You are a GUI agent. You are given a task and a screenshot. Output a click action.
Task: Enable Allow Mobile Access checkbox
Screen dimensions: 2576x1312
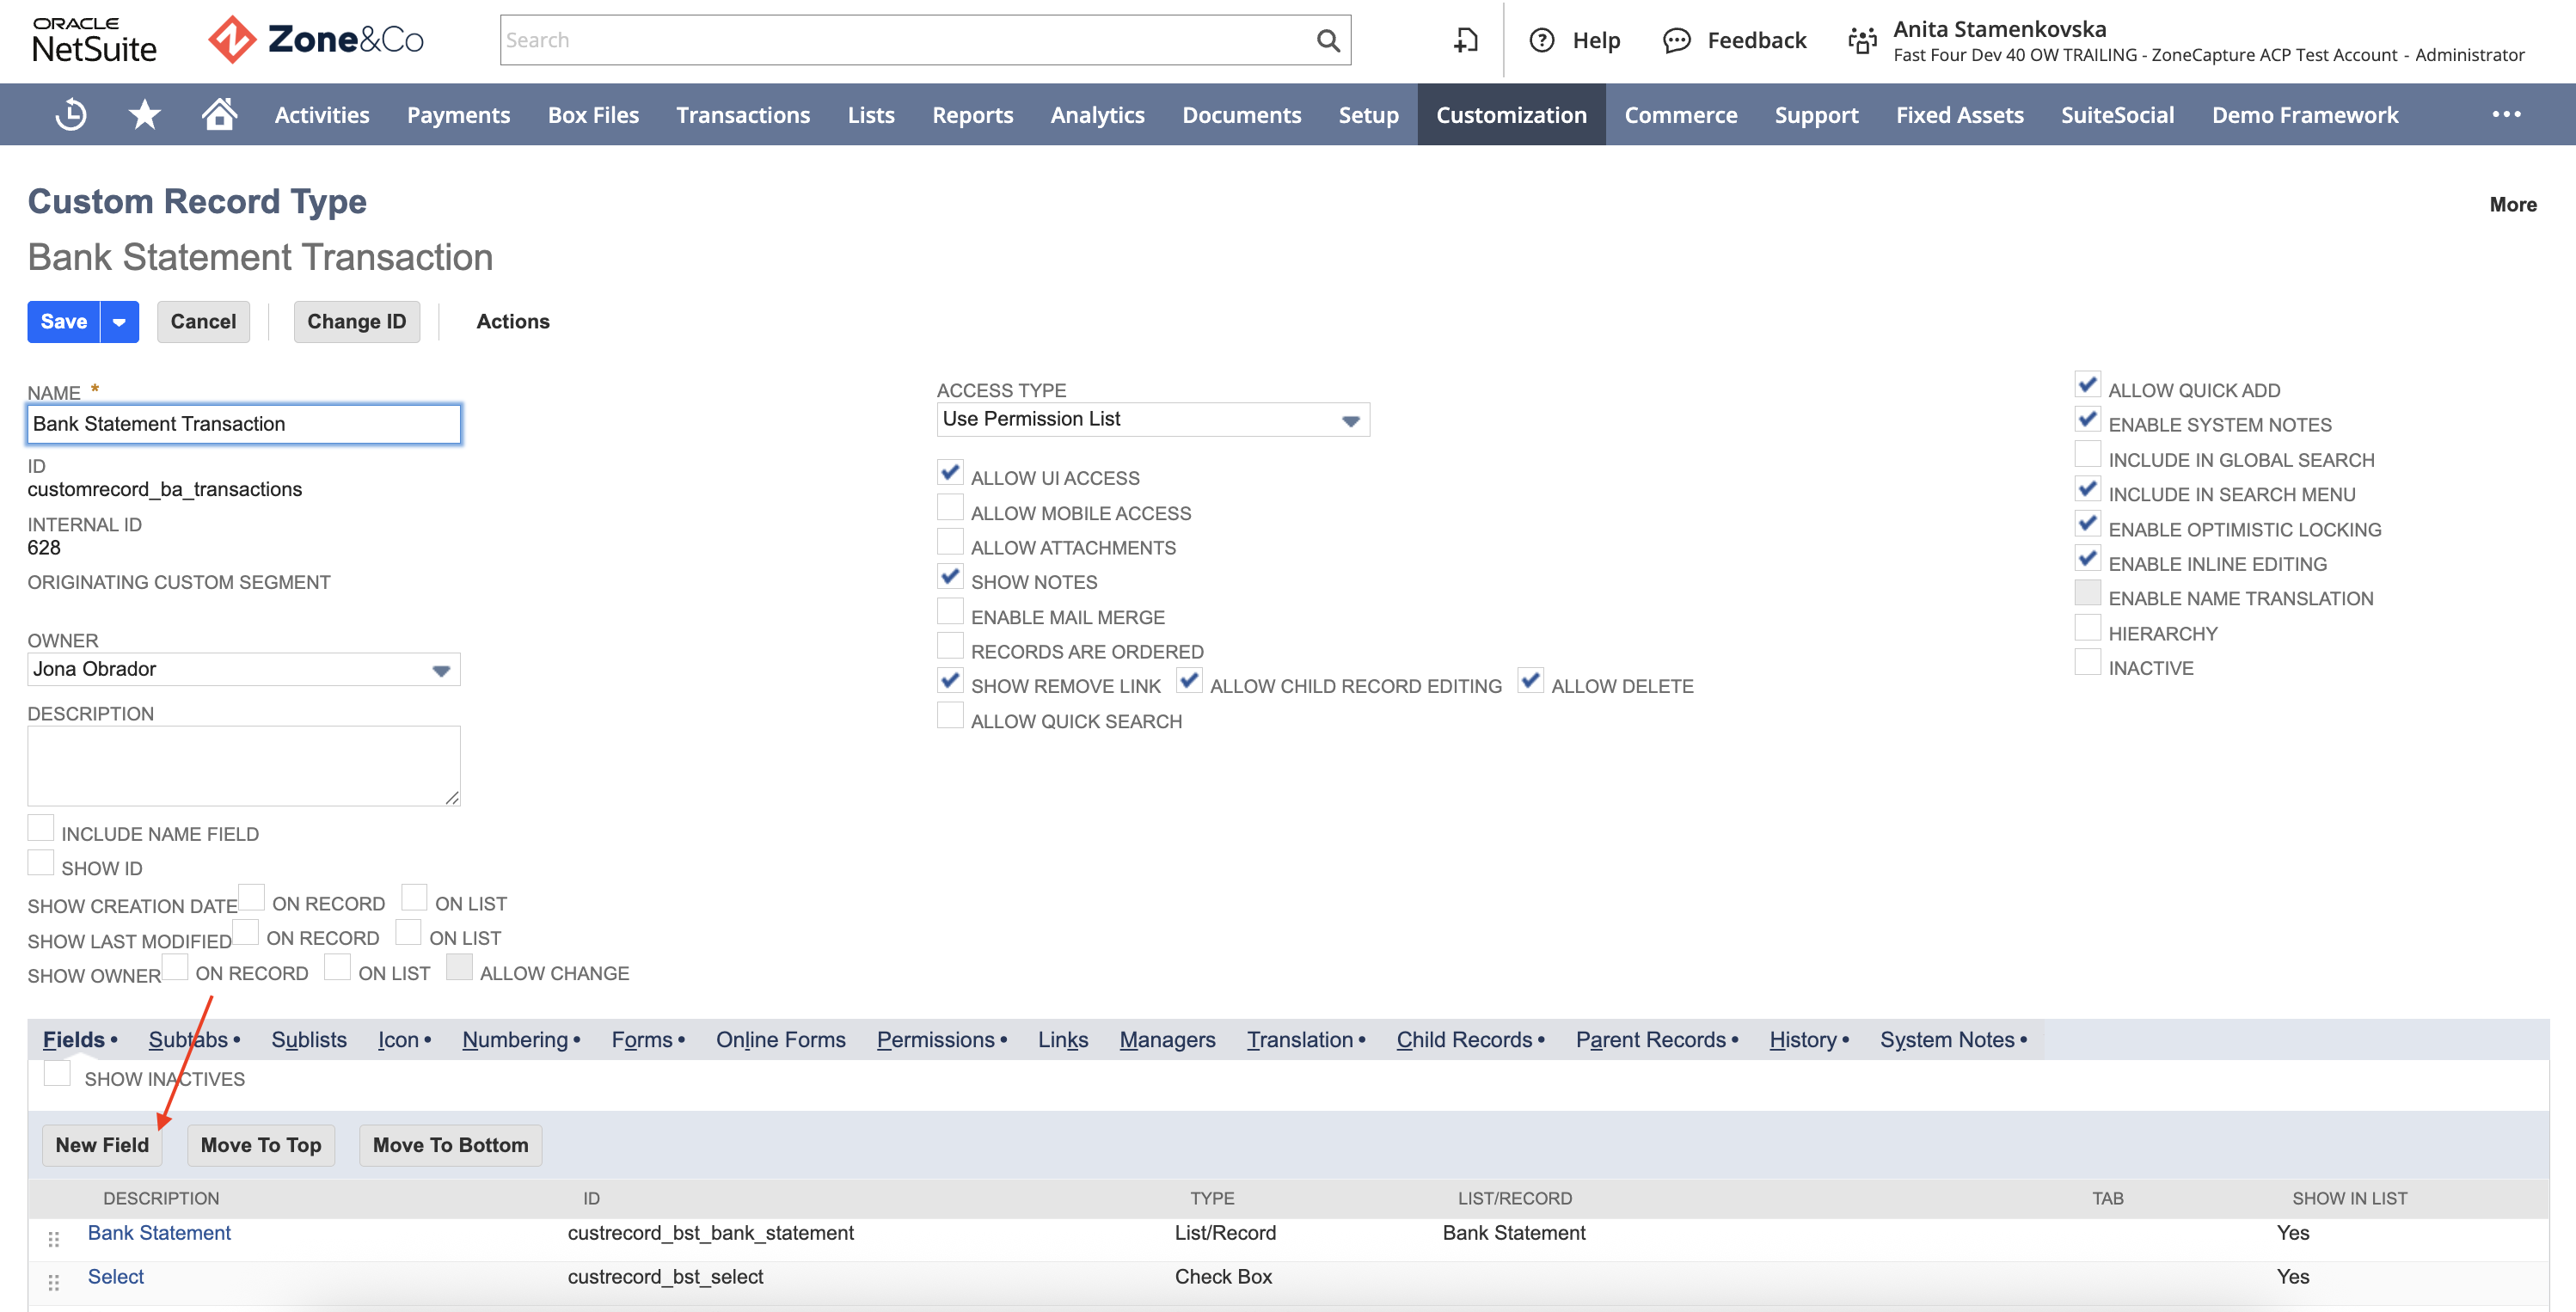point(950,508)
